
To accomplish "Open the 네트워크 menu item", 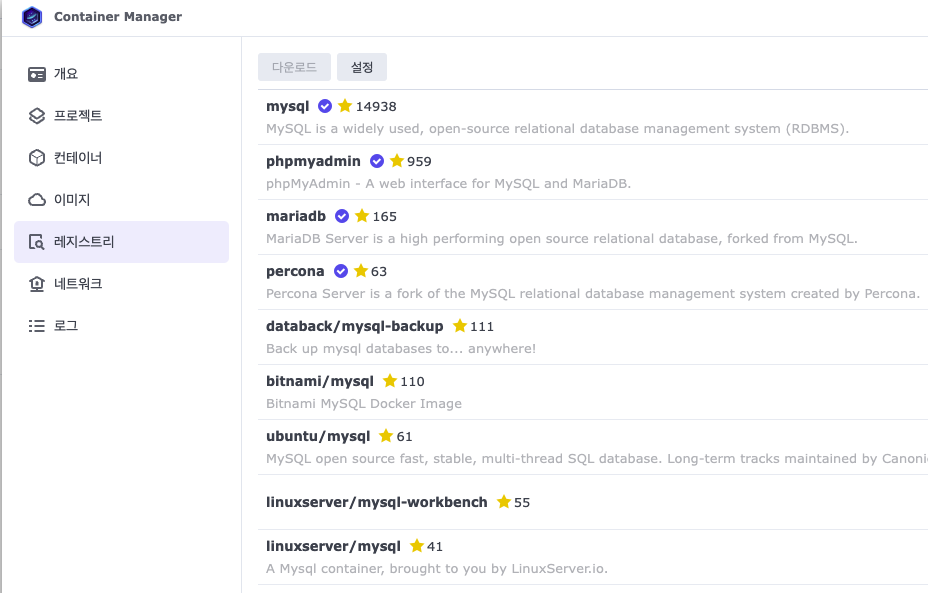I will click(121, 284).
